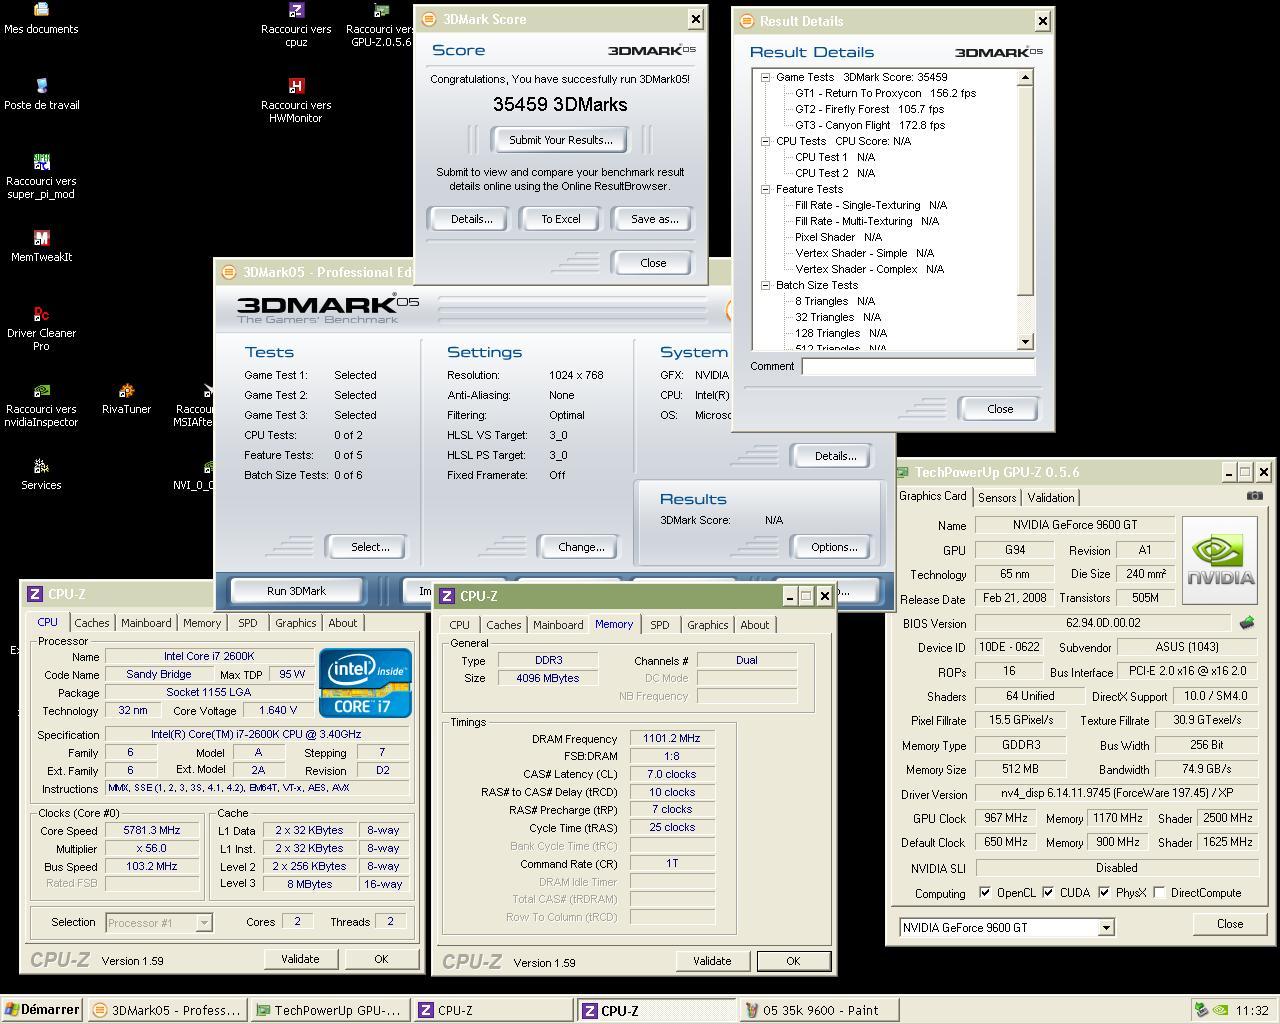Open the Démarrer start button
The width and height of the screenshot is (1280, 1024).
coord(41,1010)
